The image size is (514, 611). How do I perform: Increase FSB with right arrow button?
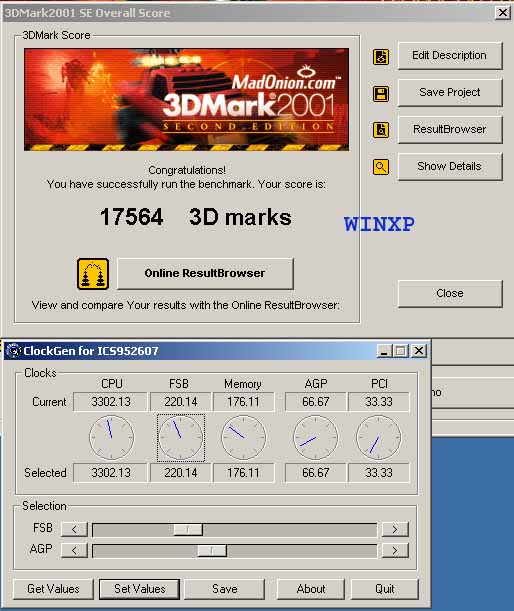pyautogui.click(x=395, y=529)
